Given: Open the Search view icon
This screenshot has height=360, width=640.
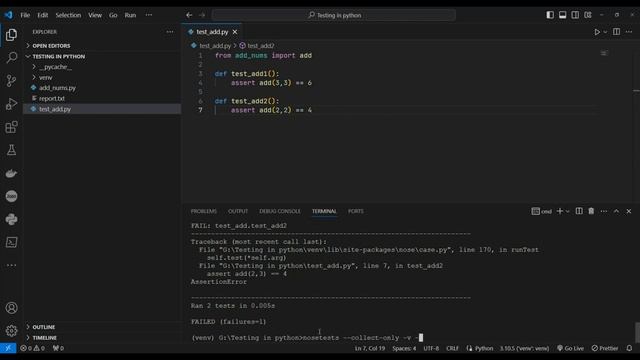Looking at the screenshot, I should 11,58.
